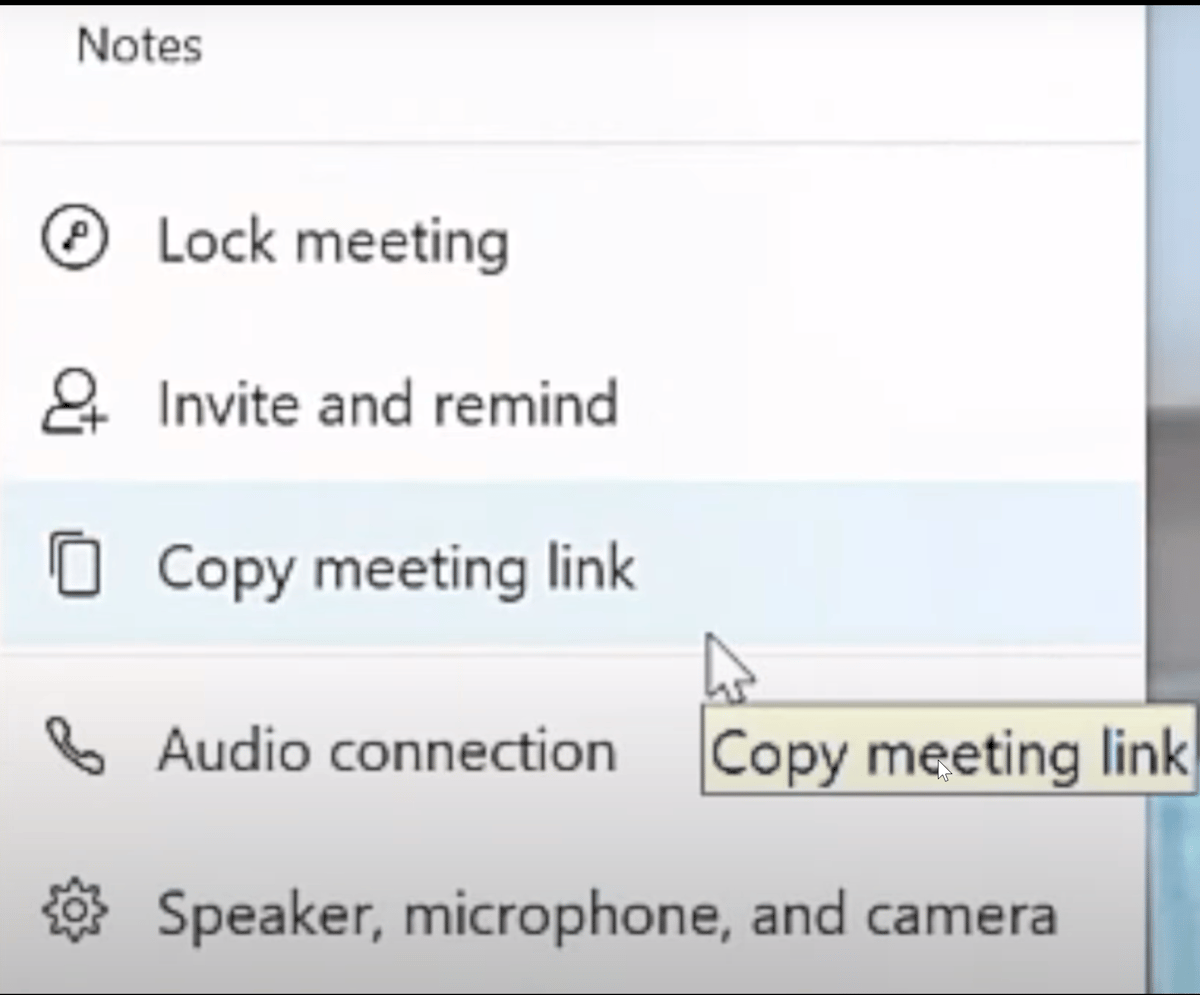Viewport: 1200px width, 995px height.
Task: Select Invite and remind
Action: 386,403
